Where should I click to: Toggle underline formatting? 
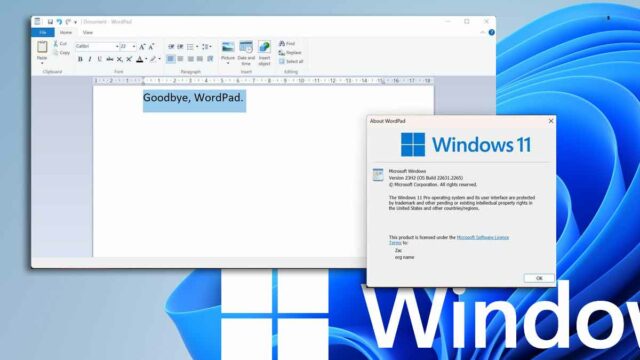point(100,59)
